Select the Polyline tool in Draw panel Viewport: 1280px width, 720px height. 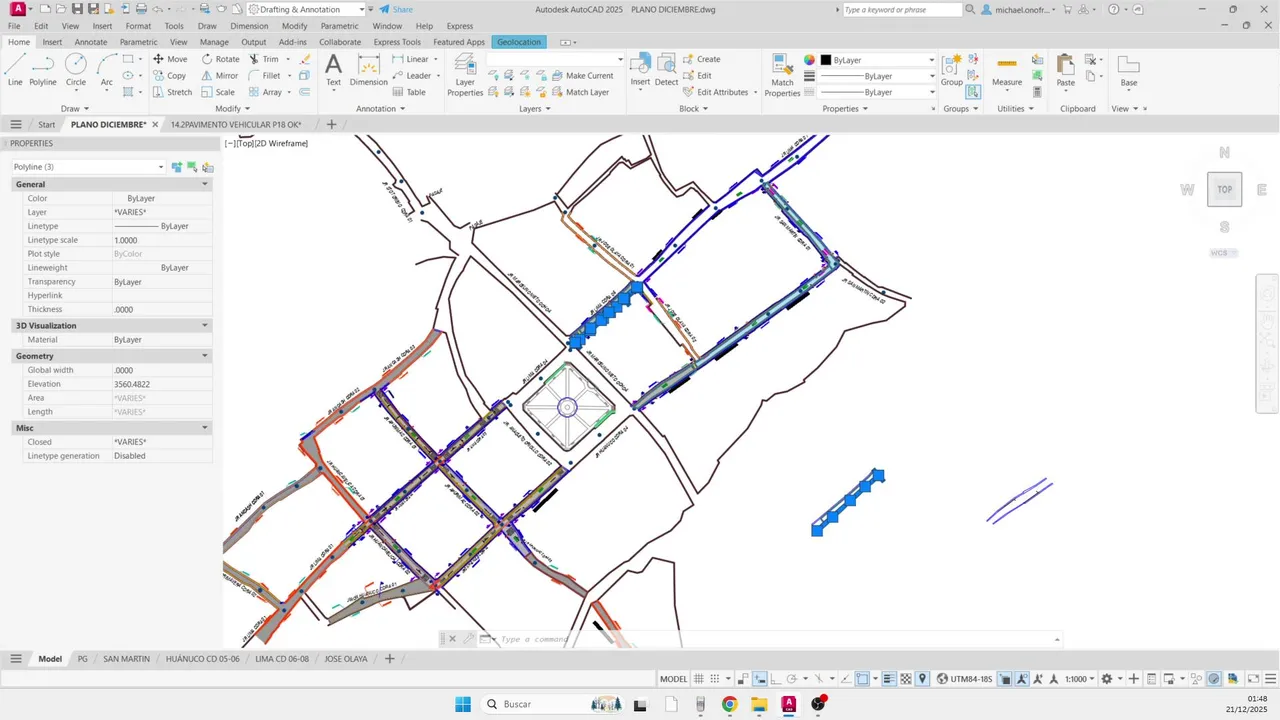[43, 70]
